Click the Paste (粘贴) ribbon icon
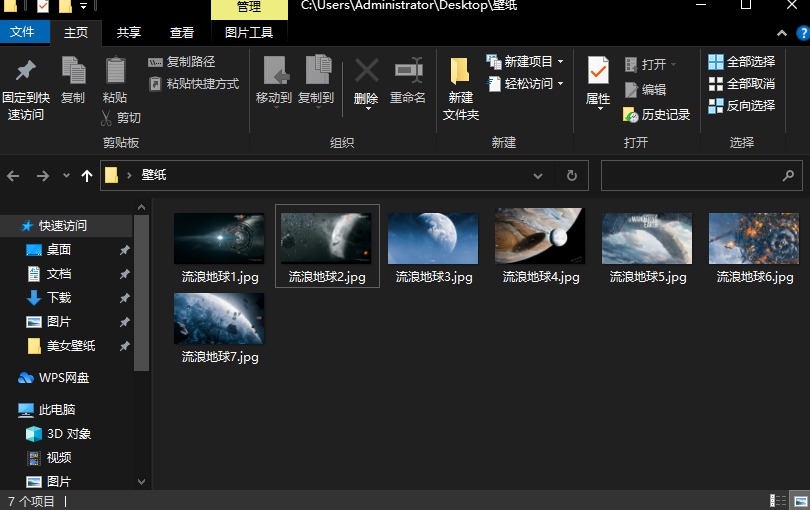 coord(115,70)
